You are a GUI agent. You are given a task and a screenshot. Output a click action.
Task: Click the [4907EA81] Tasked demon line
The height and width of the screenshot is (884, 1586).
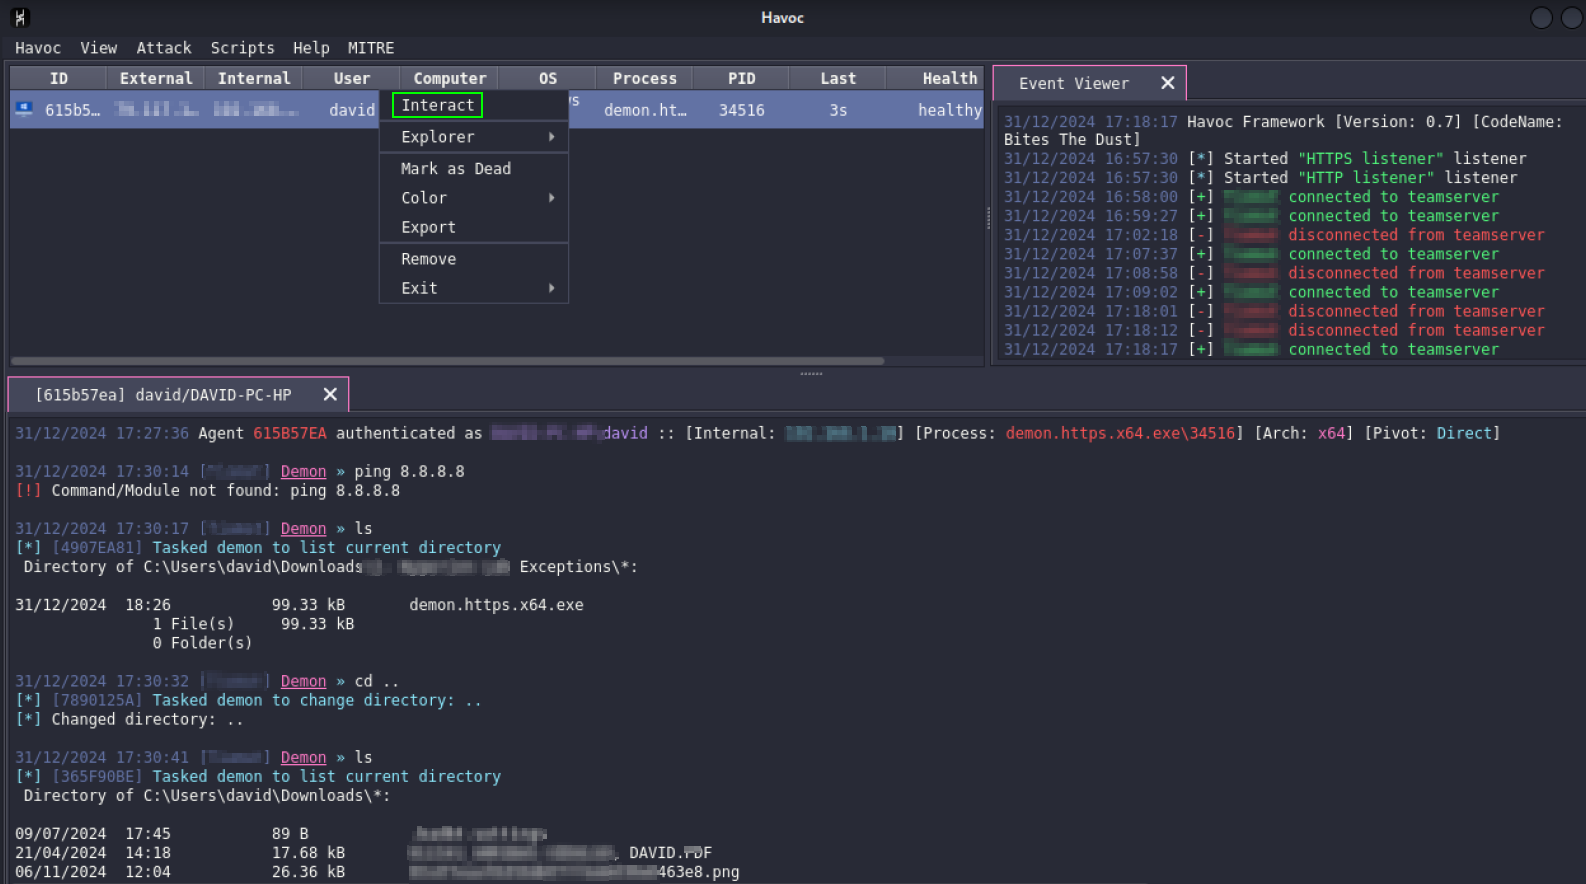click(x=258, y=548)
